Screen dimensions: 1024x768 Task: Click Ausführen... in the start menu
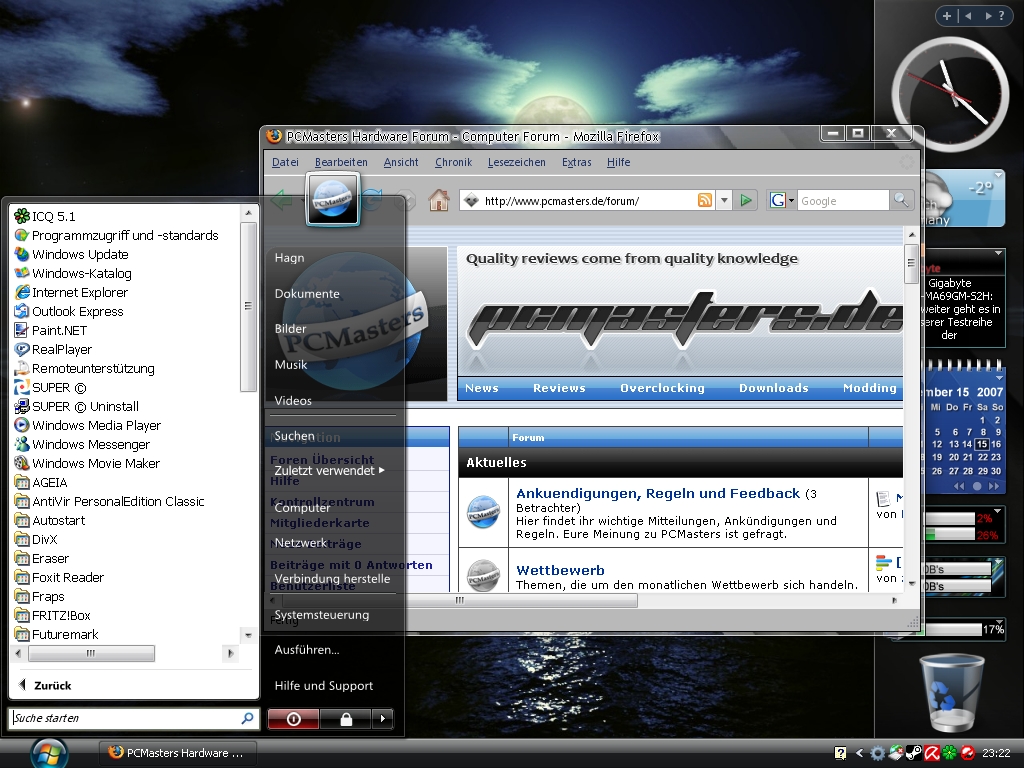pos(307,650)
